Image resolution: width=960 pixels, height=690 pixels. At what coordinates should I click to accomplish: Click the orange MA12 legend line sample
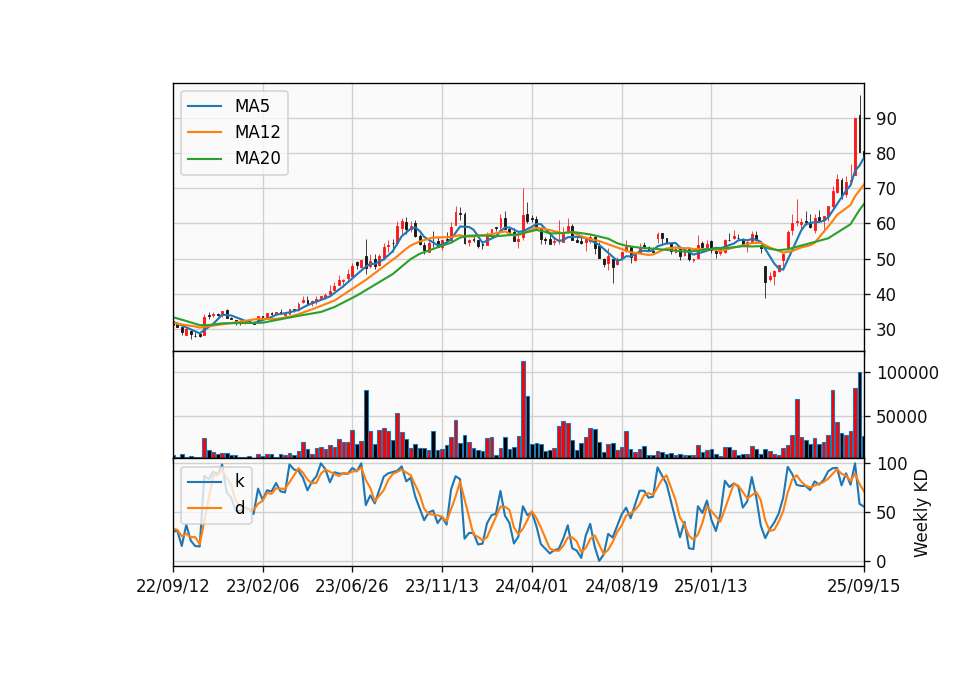(x=204, y=132)
